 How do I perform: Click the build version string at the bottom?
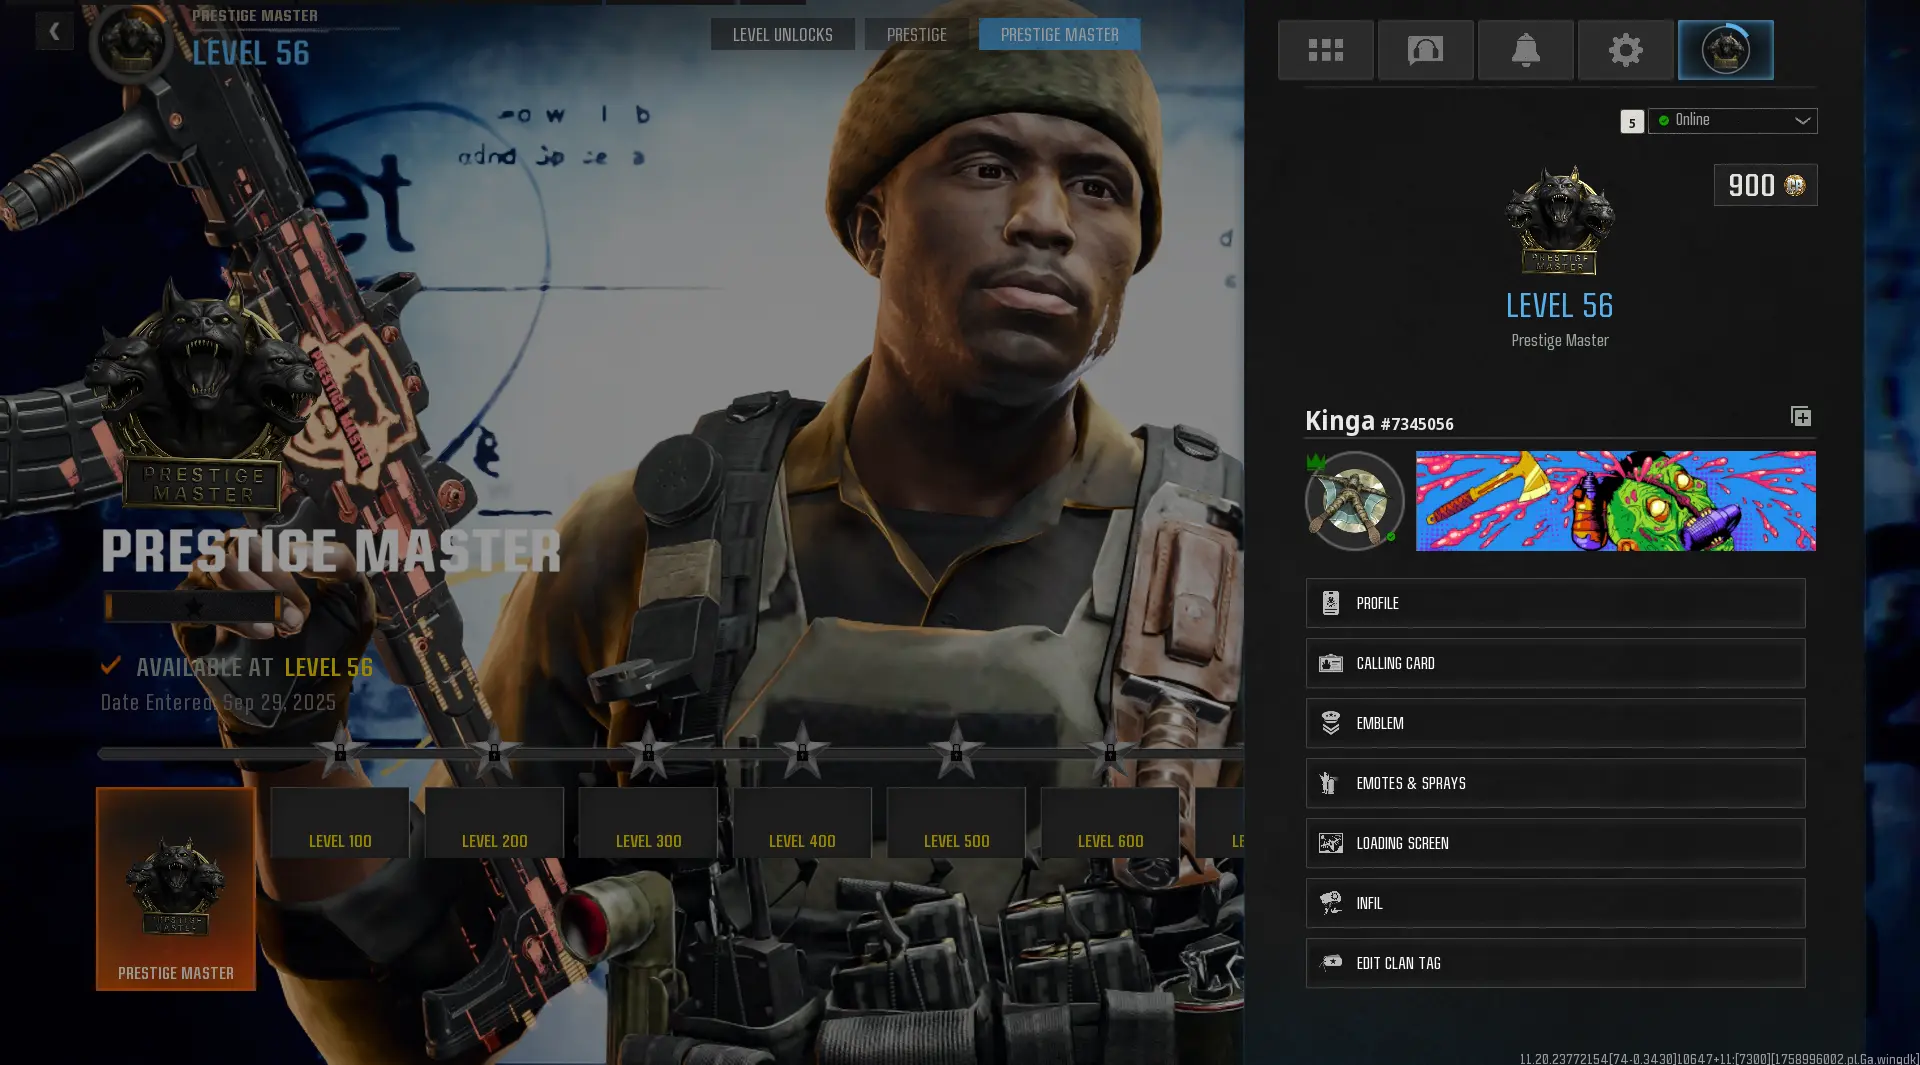click(x=1719, y=1058)
